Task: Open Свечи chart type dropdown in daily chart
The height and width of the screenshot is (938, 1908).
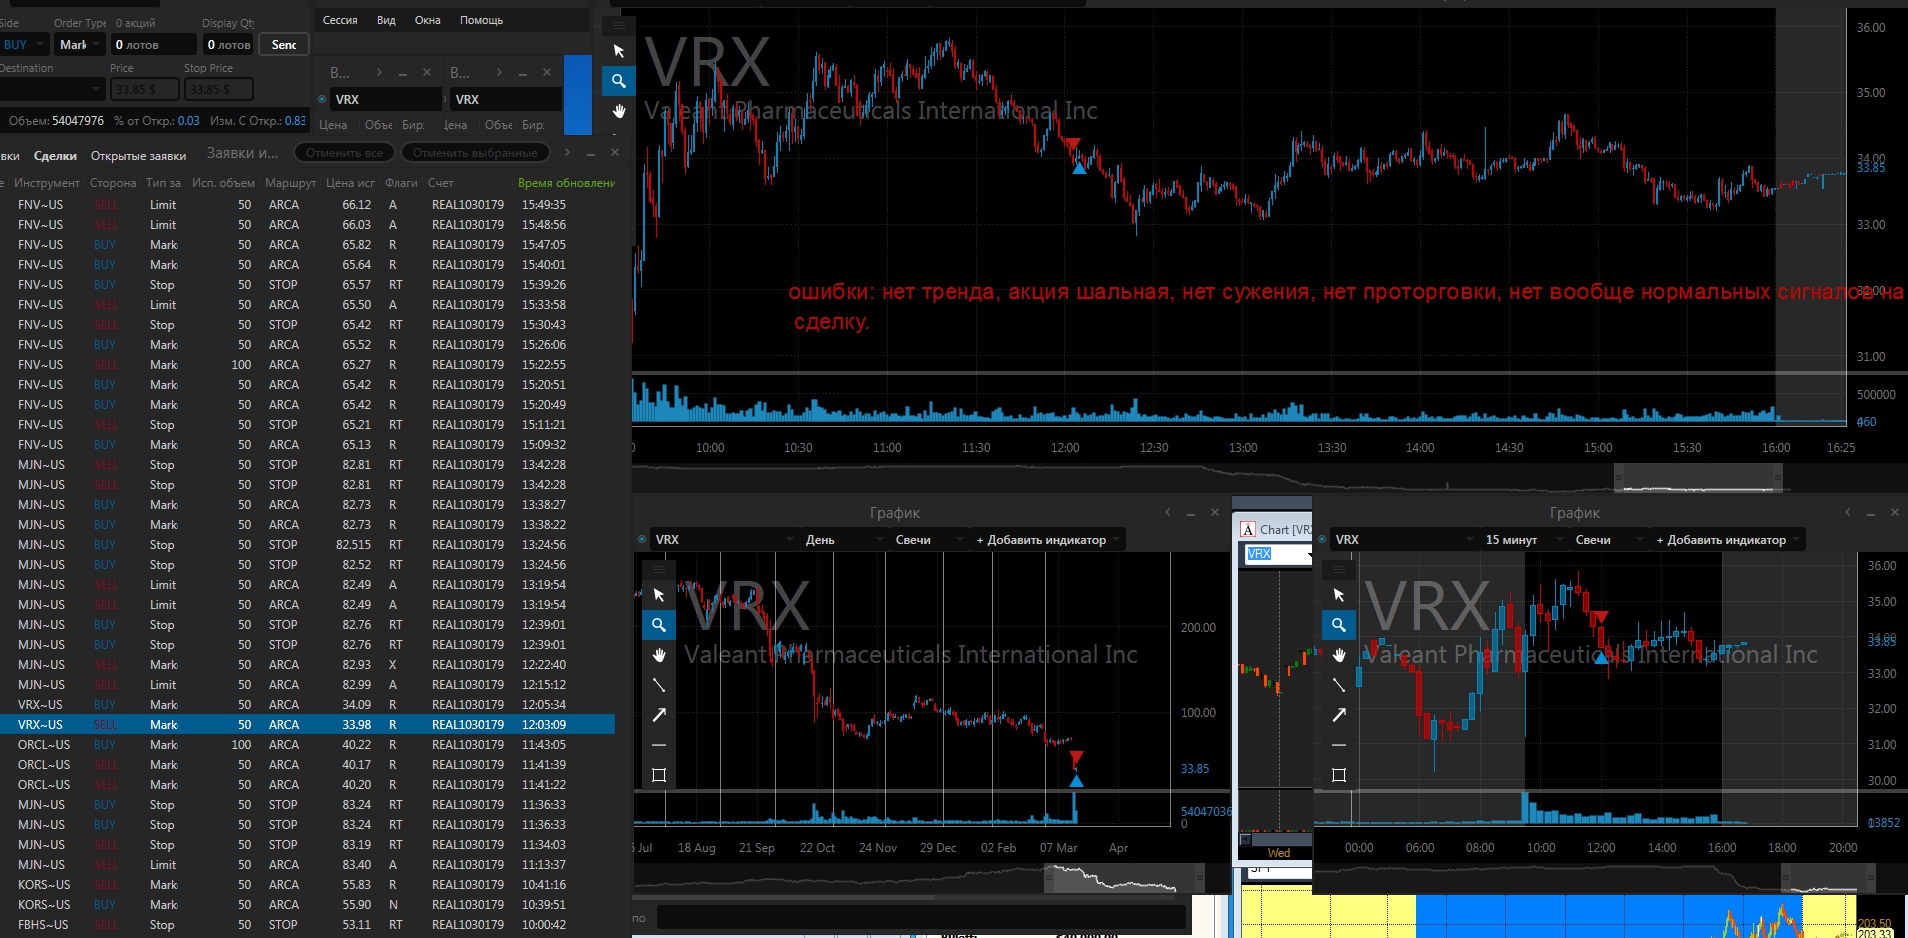Action: tap(930, 539)
